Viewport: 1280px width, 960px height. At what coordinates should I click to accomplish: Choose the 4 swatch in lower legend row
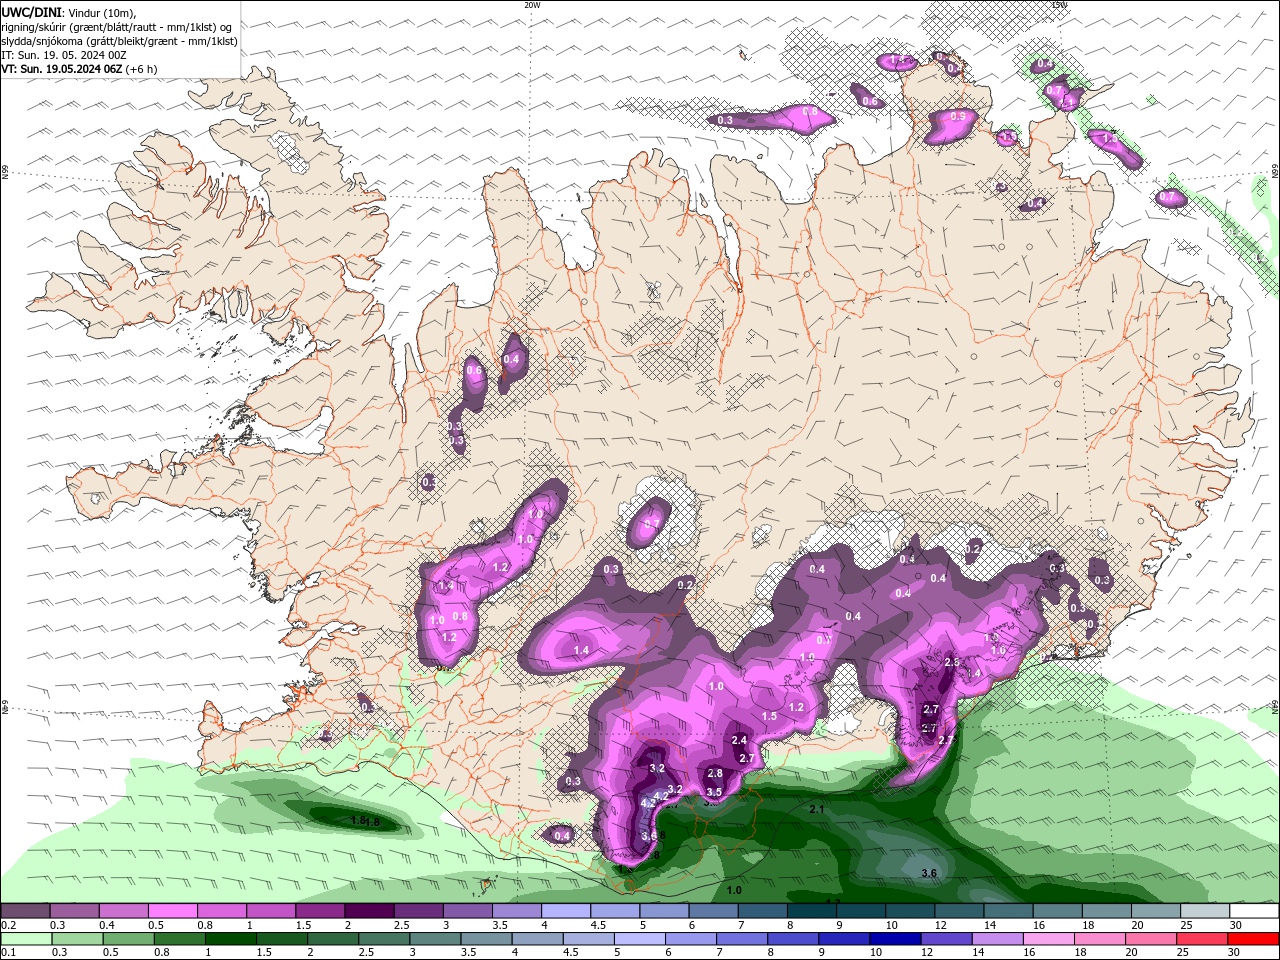[x=537, y=939]
